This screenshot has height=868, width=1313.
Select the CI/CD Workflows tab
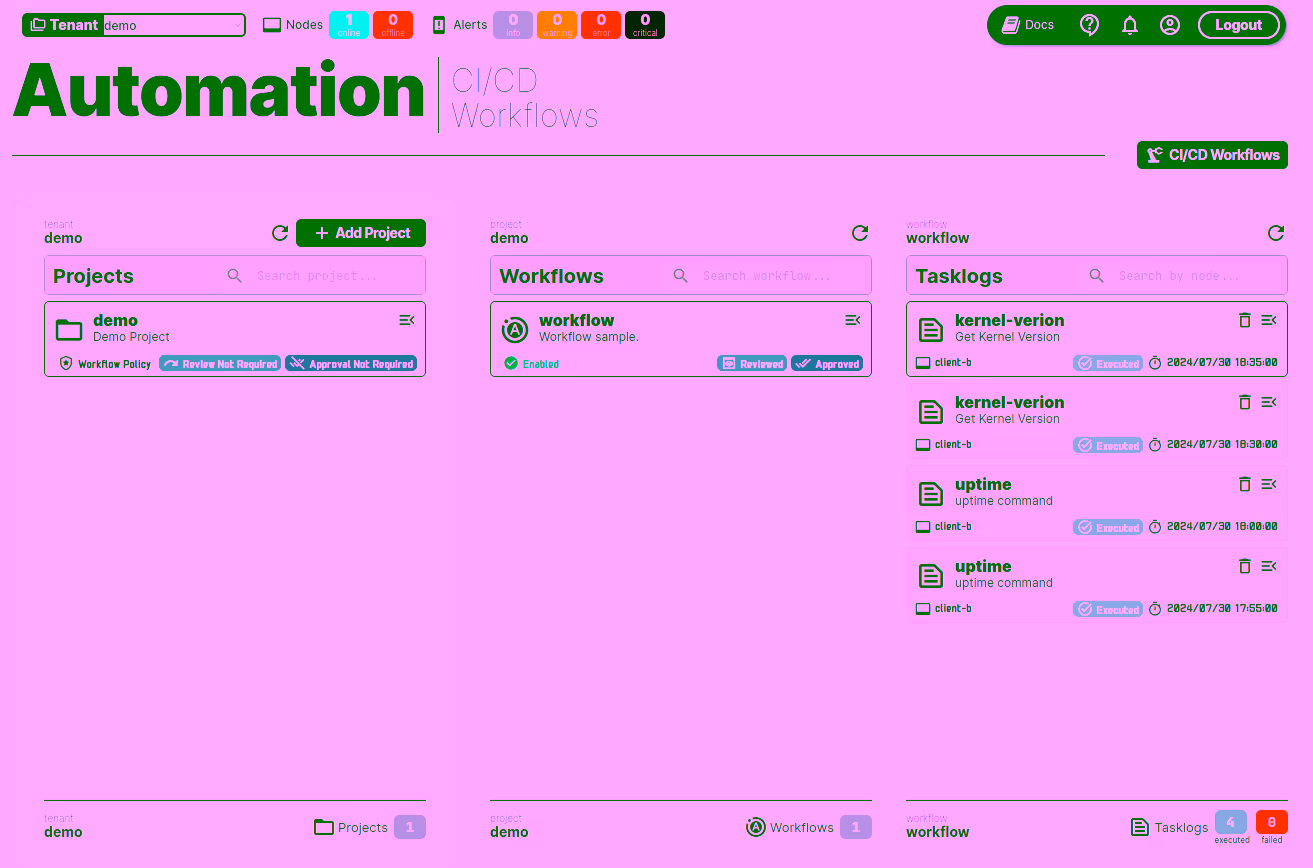[x=1211, y=155]
